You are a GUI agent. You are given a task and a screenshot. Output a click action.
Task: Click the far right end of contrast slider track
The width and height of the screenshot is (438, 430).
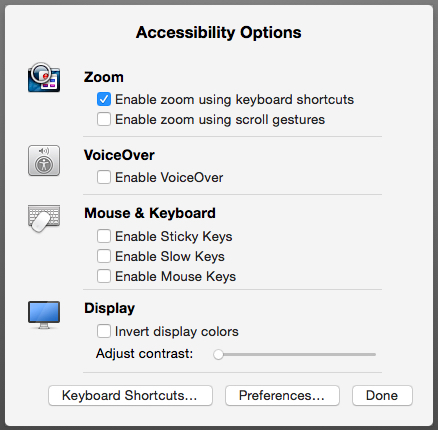click(374, 354)
